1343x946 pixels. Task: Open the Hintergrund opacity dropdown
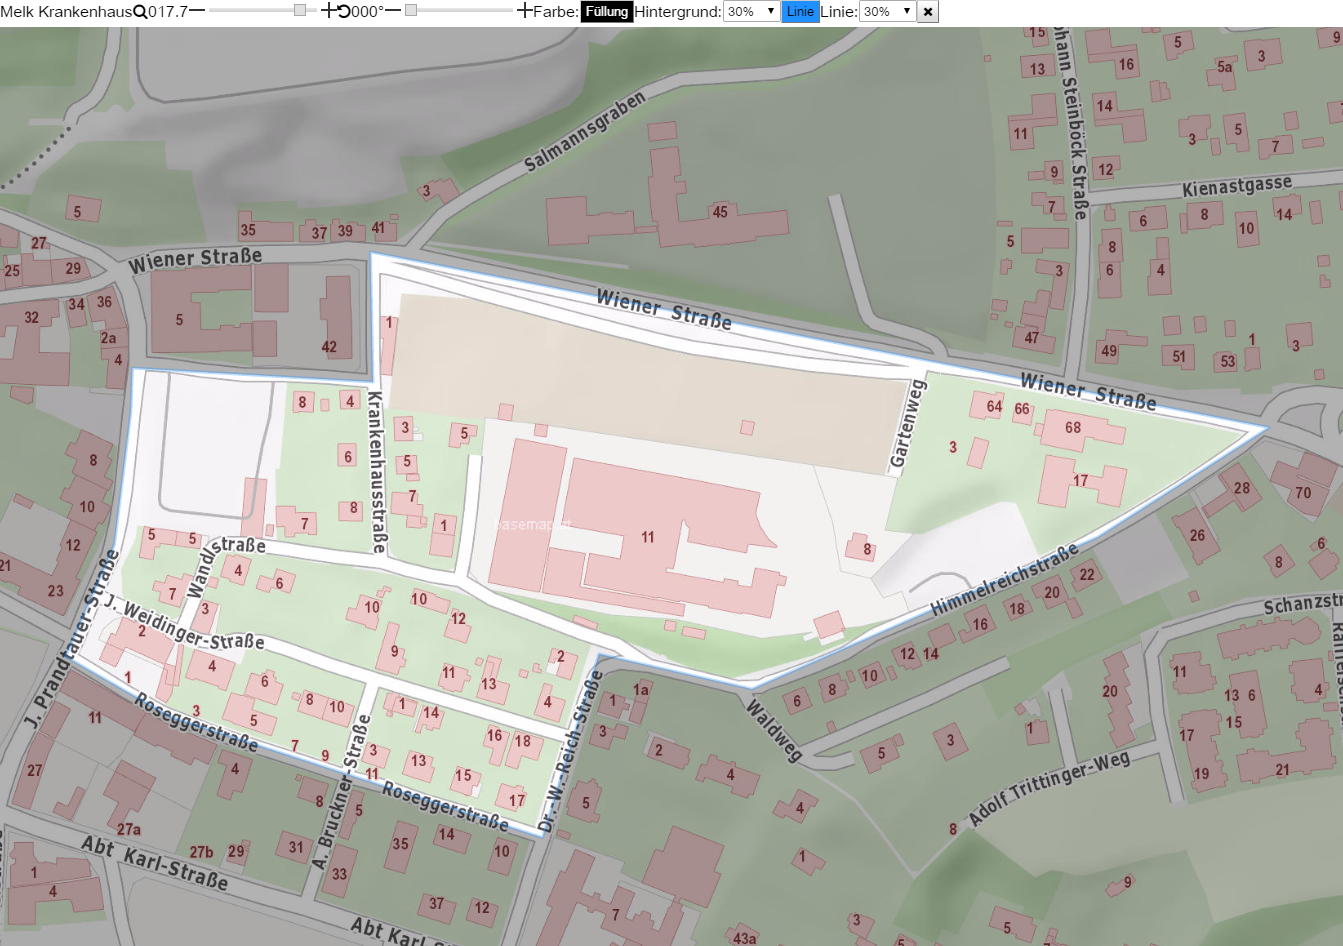(751, 12)
